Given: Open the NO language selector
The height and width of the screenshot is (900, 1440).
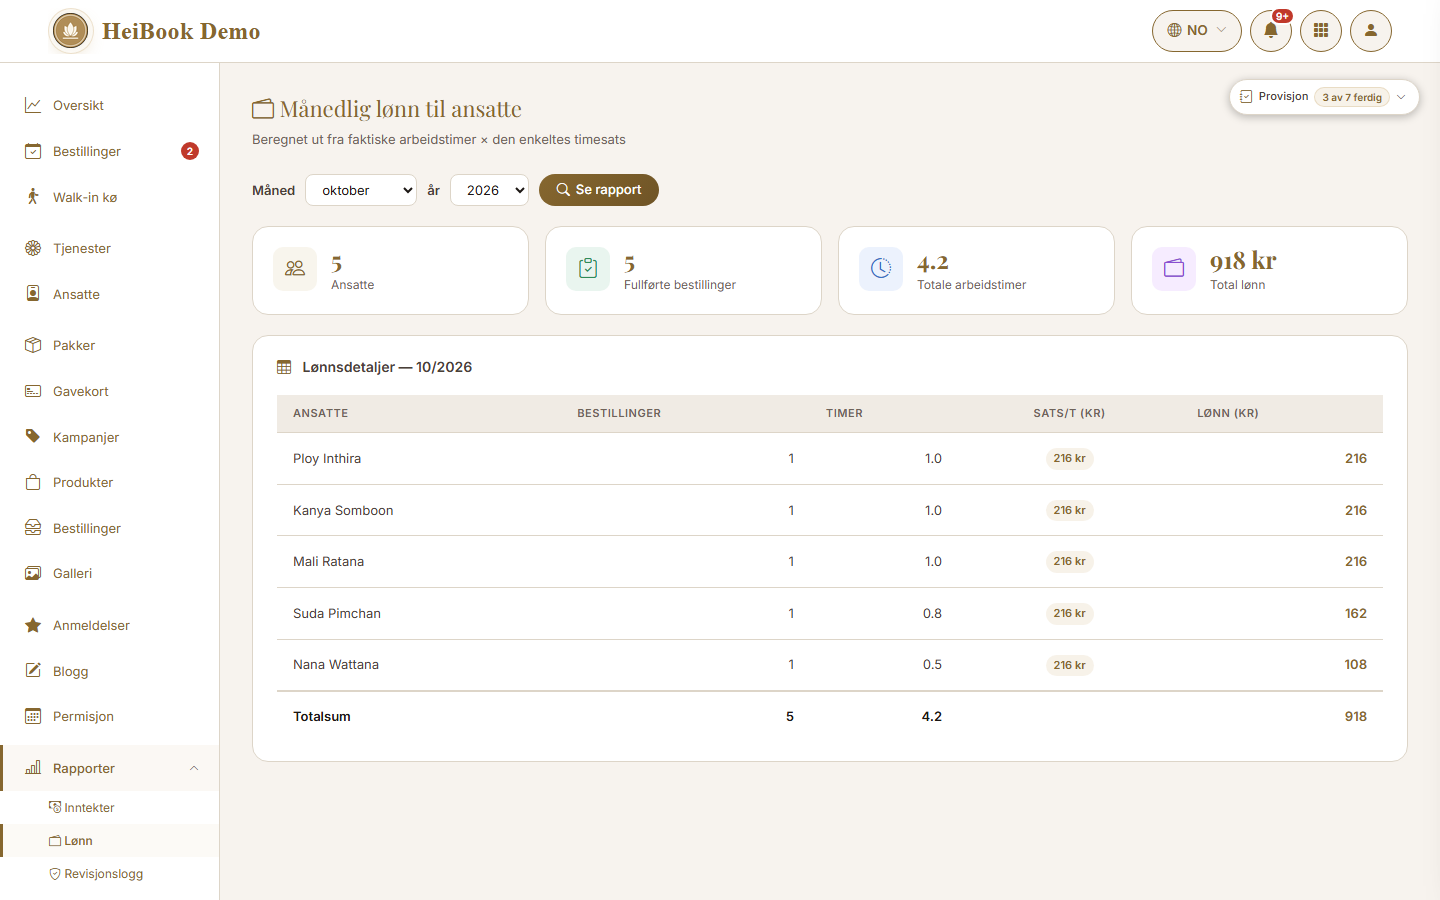Looking at the screenshot, I should coord(1197,31).
